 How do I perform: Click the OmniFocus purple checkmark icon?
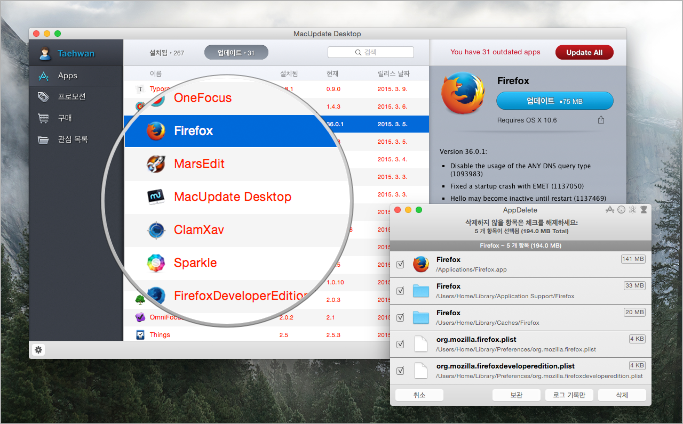140,317
